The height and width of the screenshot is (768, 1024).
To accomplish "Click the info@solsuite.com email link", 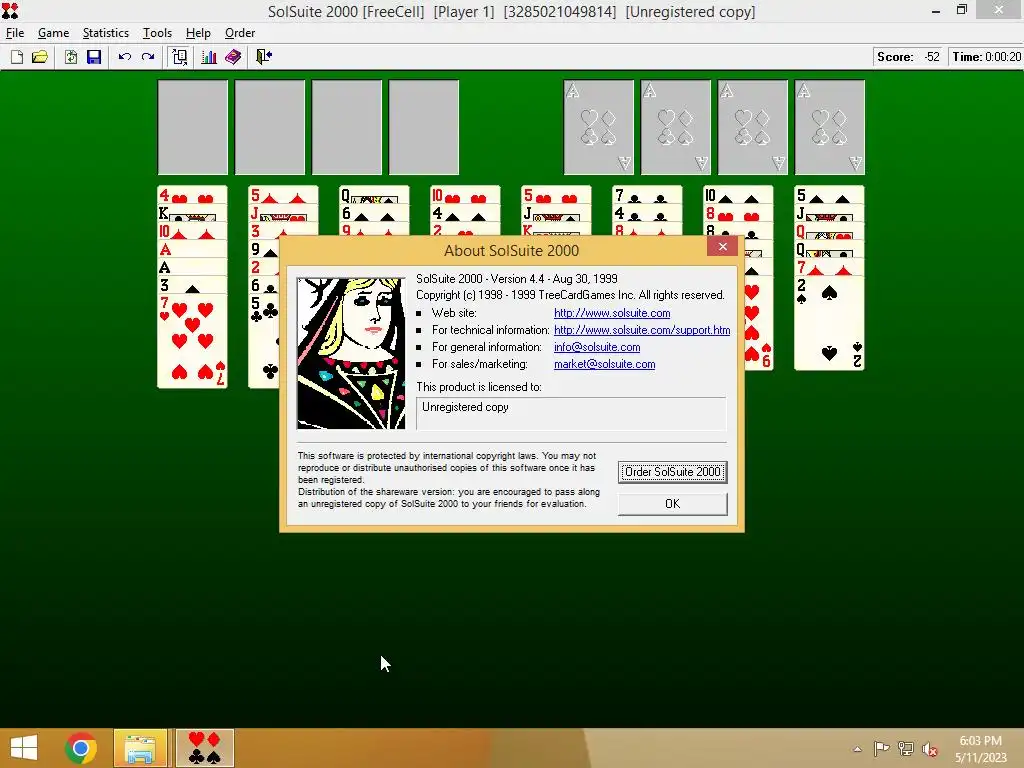I will (597, 347).
